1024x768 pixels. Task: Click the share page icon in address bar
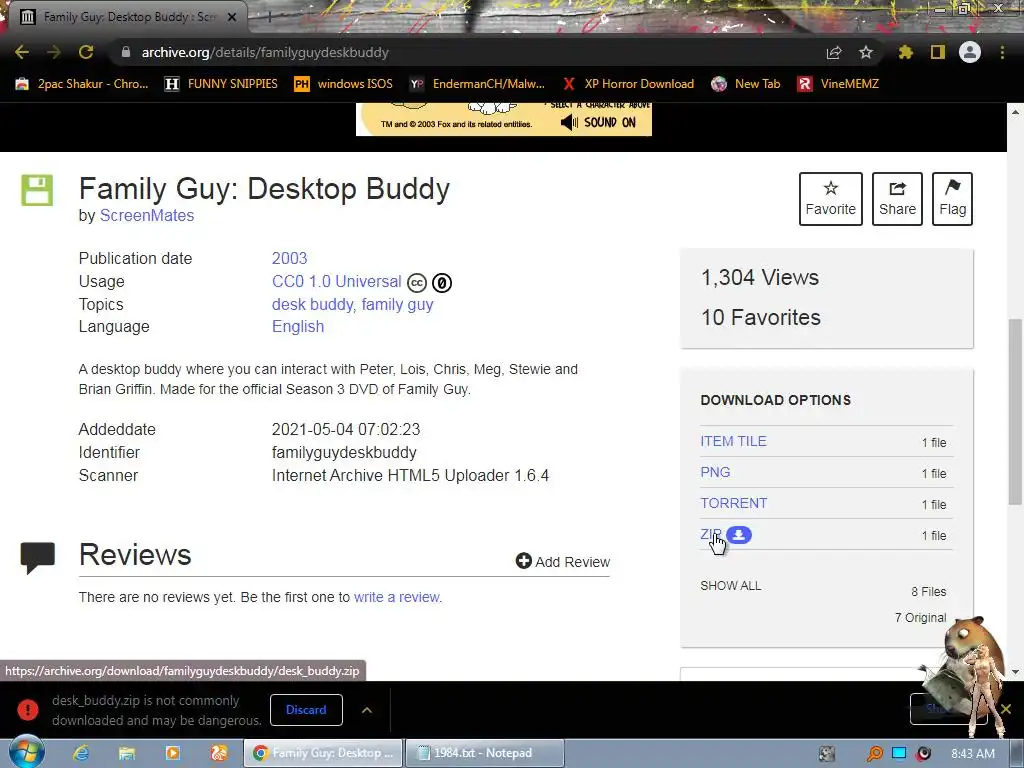[834, 53]
